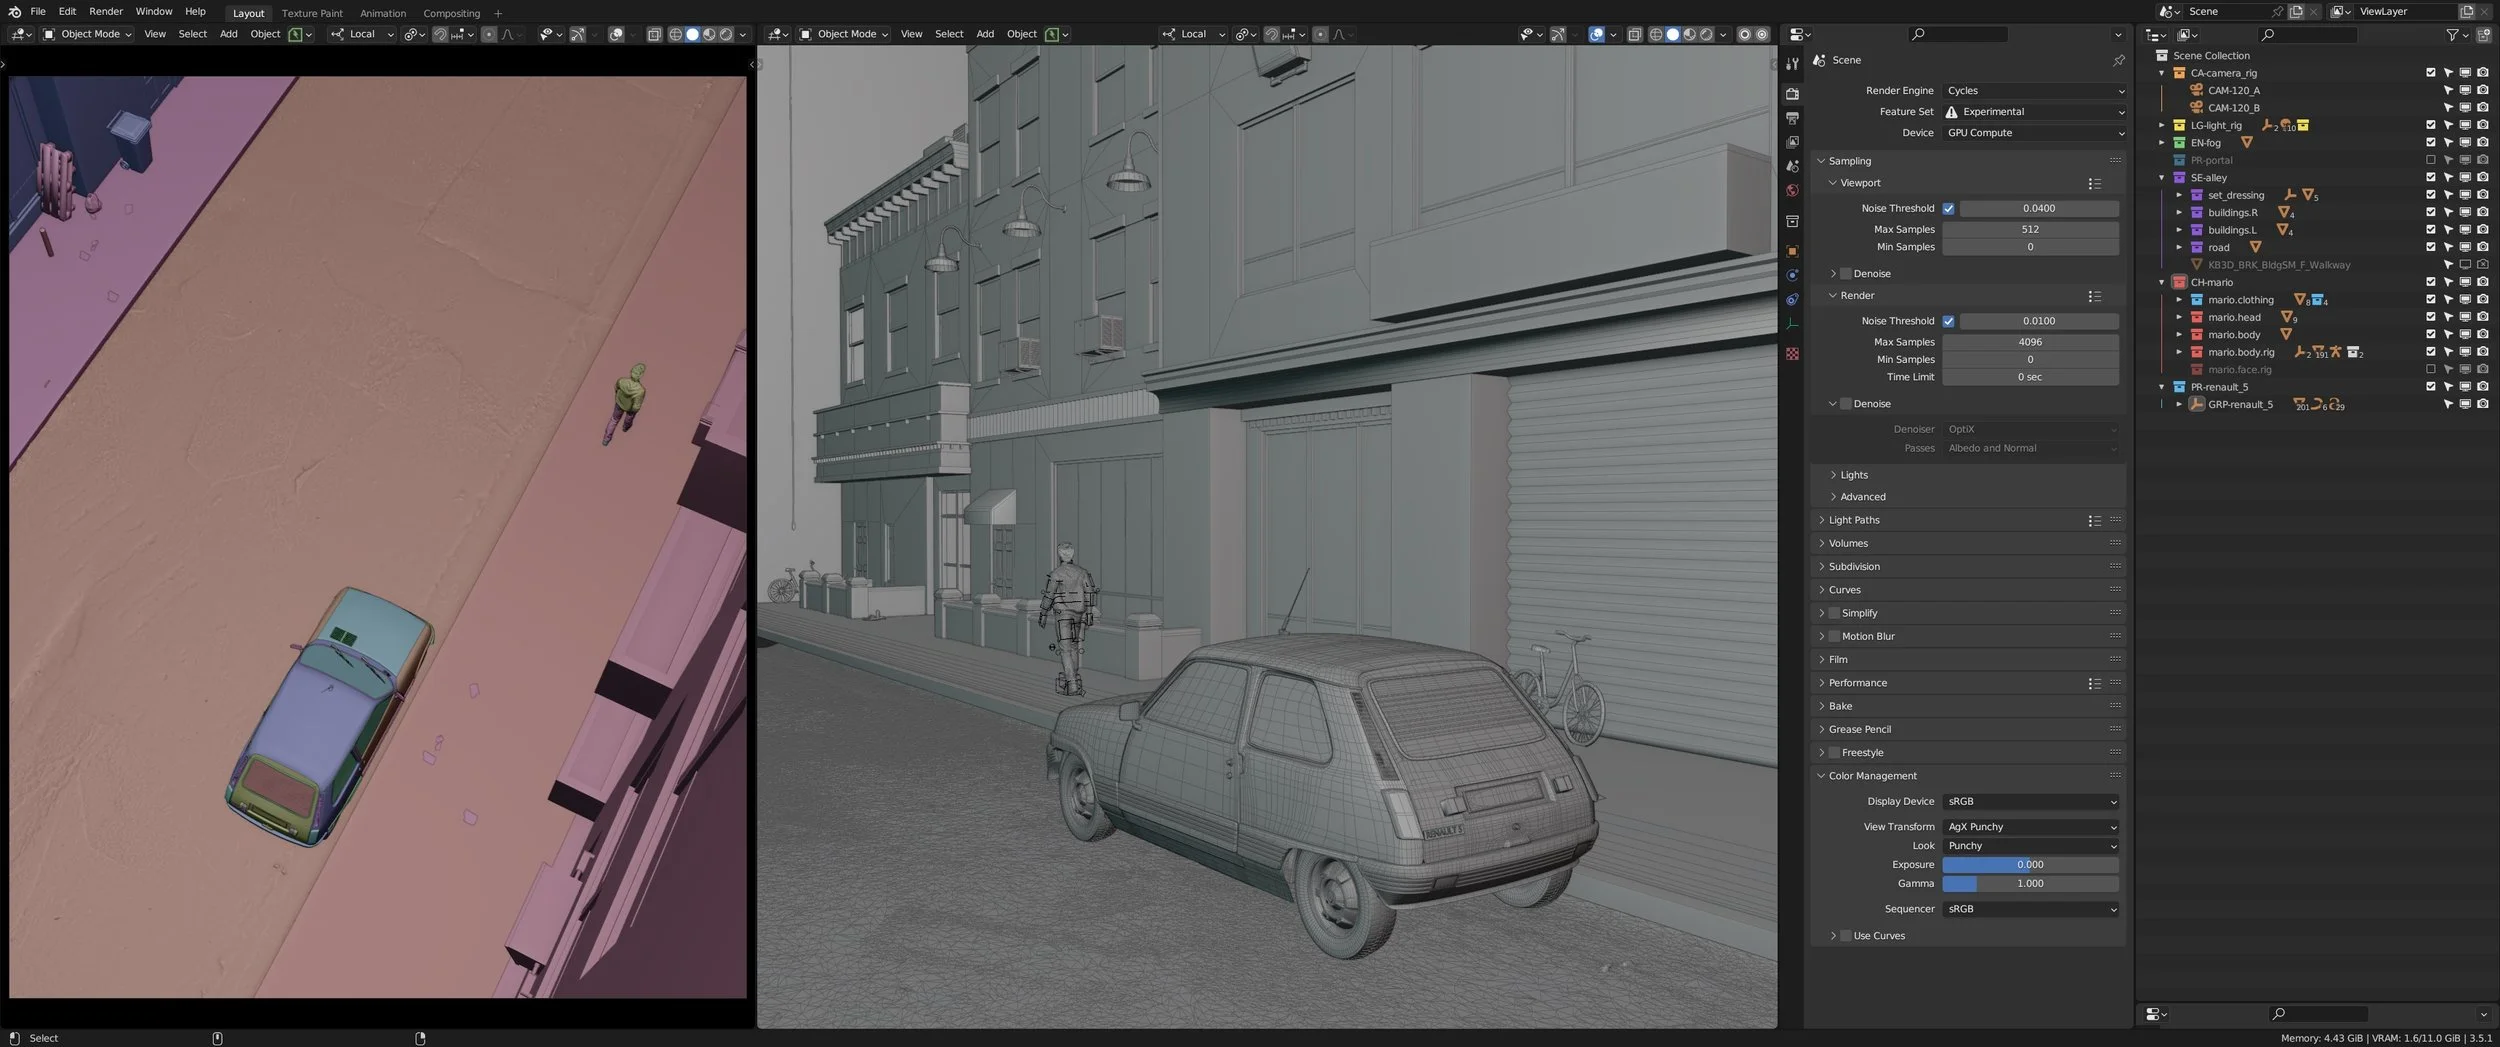This screenshot has height=1047, width=2500.
Task: Switch right viewport to material preview shading
Action: [1689, 34]
